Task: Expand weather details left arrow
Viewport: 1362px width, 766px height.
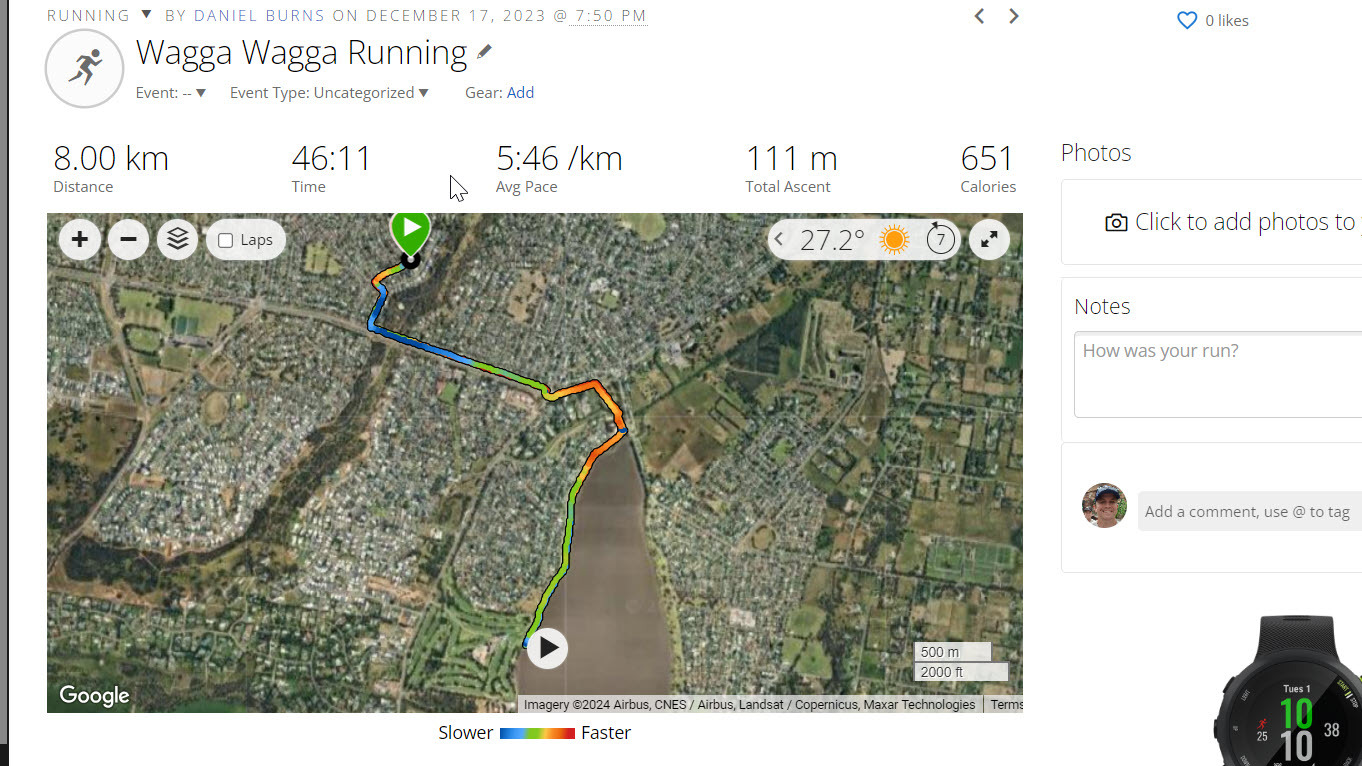Action: click(x=779, y=240)
